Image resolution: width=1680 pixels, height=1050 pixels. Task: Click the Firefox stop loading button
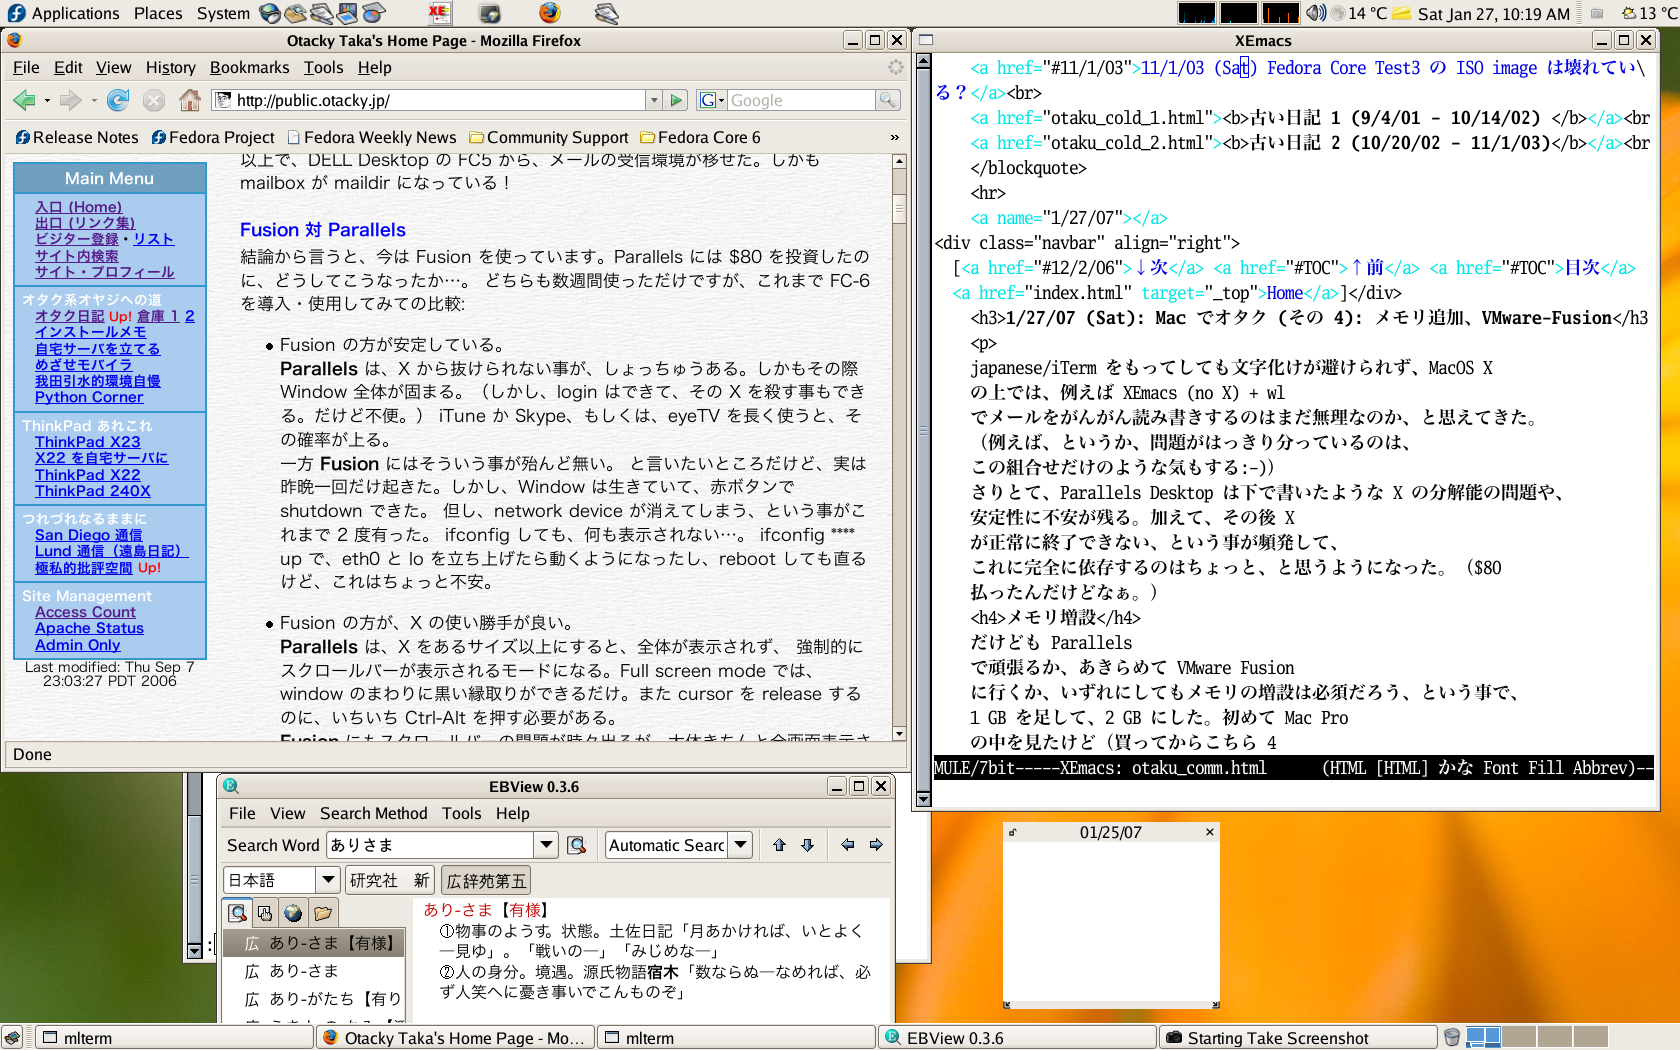[x=153, y=100]
